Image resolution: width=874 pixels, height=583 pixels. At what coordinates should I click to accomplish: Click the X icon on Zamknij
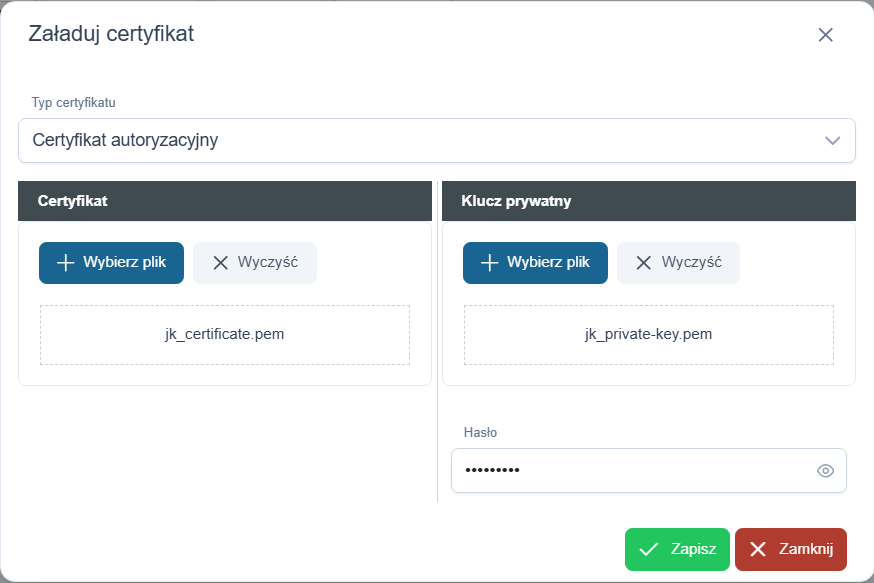(x=758, y=549)
